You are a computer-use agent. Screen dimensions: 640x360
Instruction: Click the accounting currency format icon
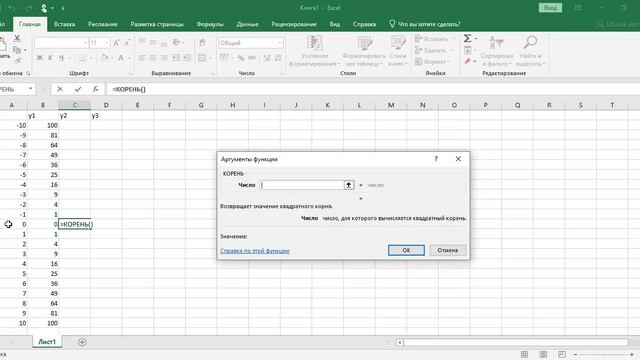coord(224,58)
